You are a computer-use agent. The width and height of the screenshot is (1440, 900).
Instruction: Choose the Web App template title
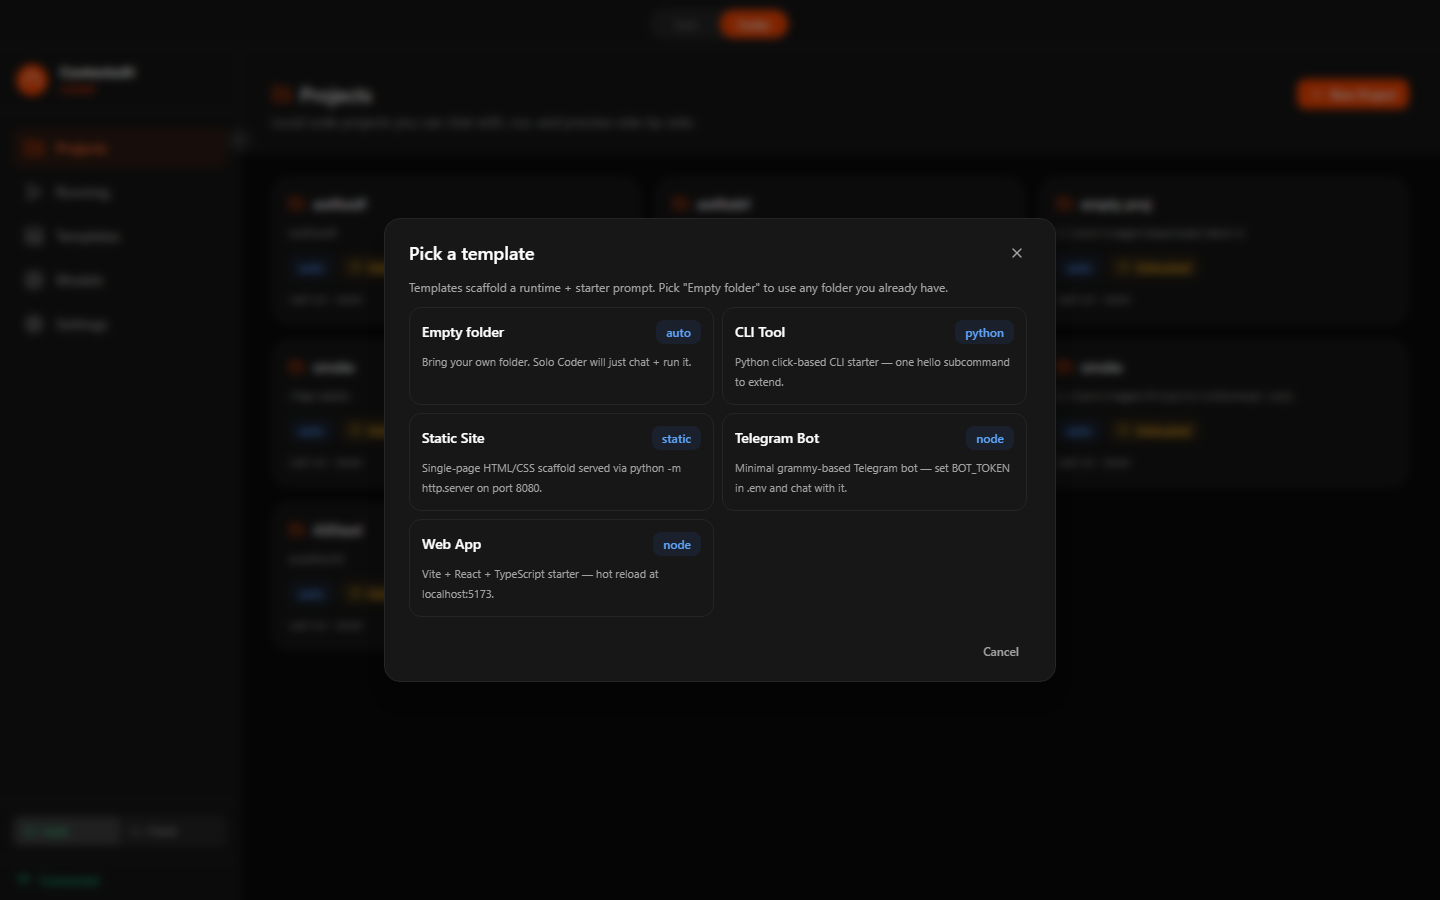(451, 544)
